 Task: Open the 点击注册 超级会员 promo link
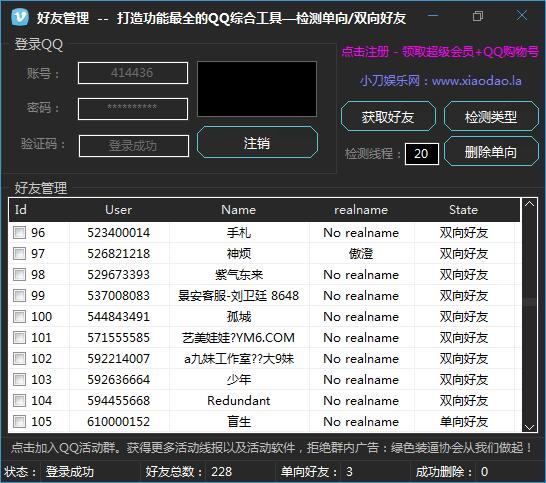tap(440, 52)
